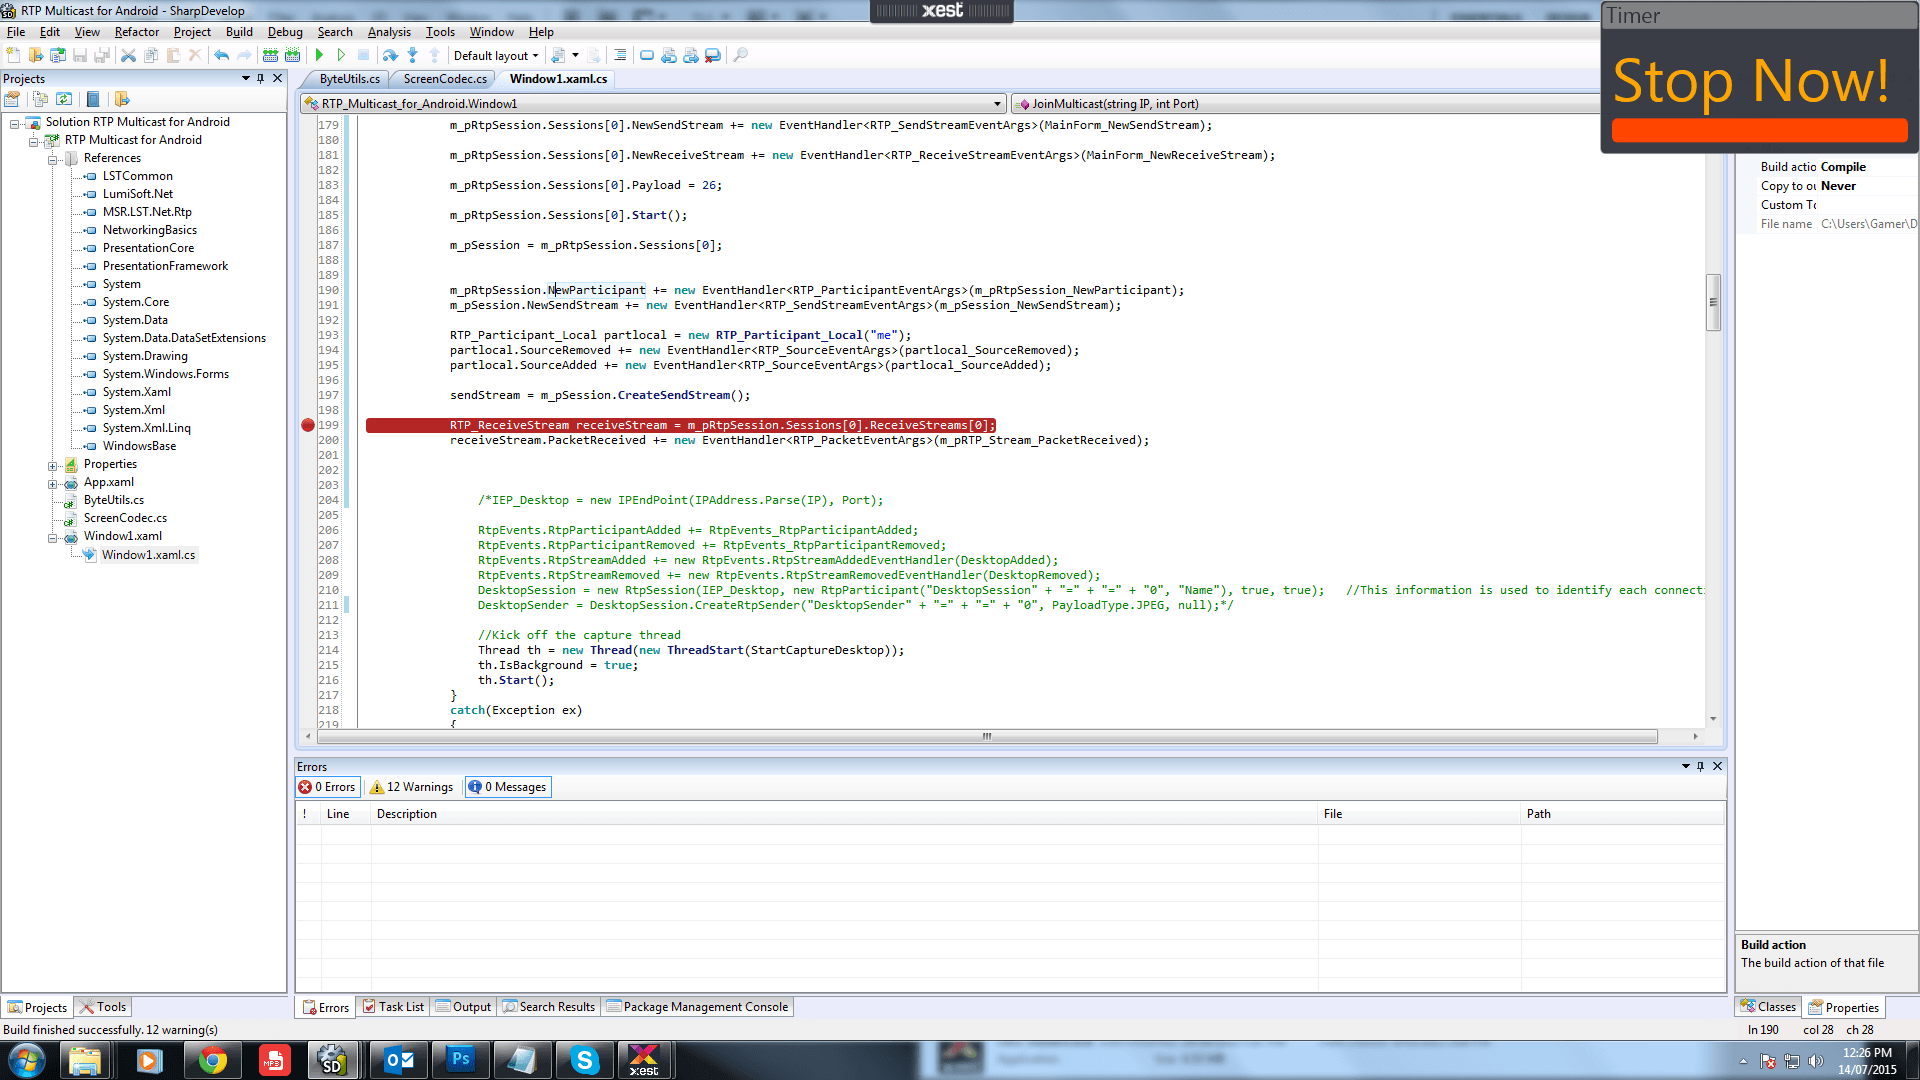Select System.Windows.Forms reference
The width and height of the screenshot is (1920, 1080).
point(165,374)
